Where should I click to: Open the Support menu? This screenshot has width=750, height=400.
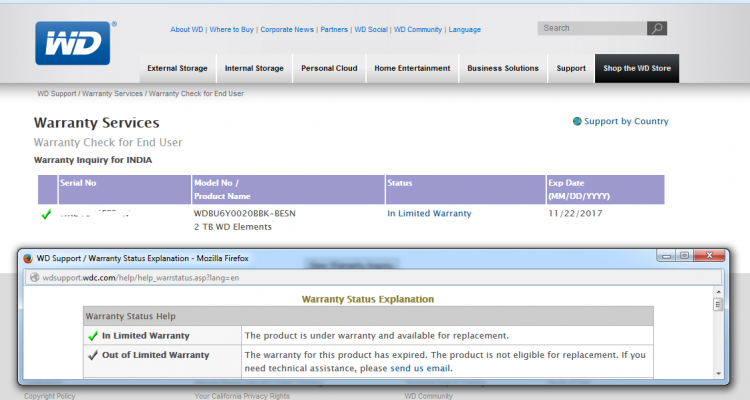[x=571, y=68]
